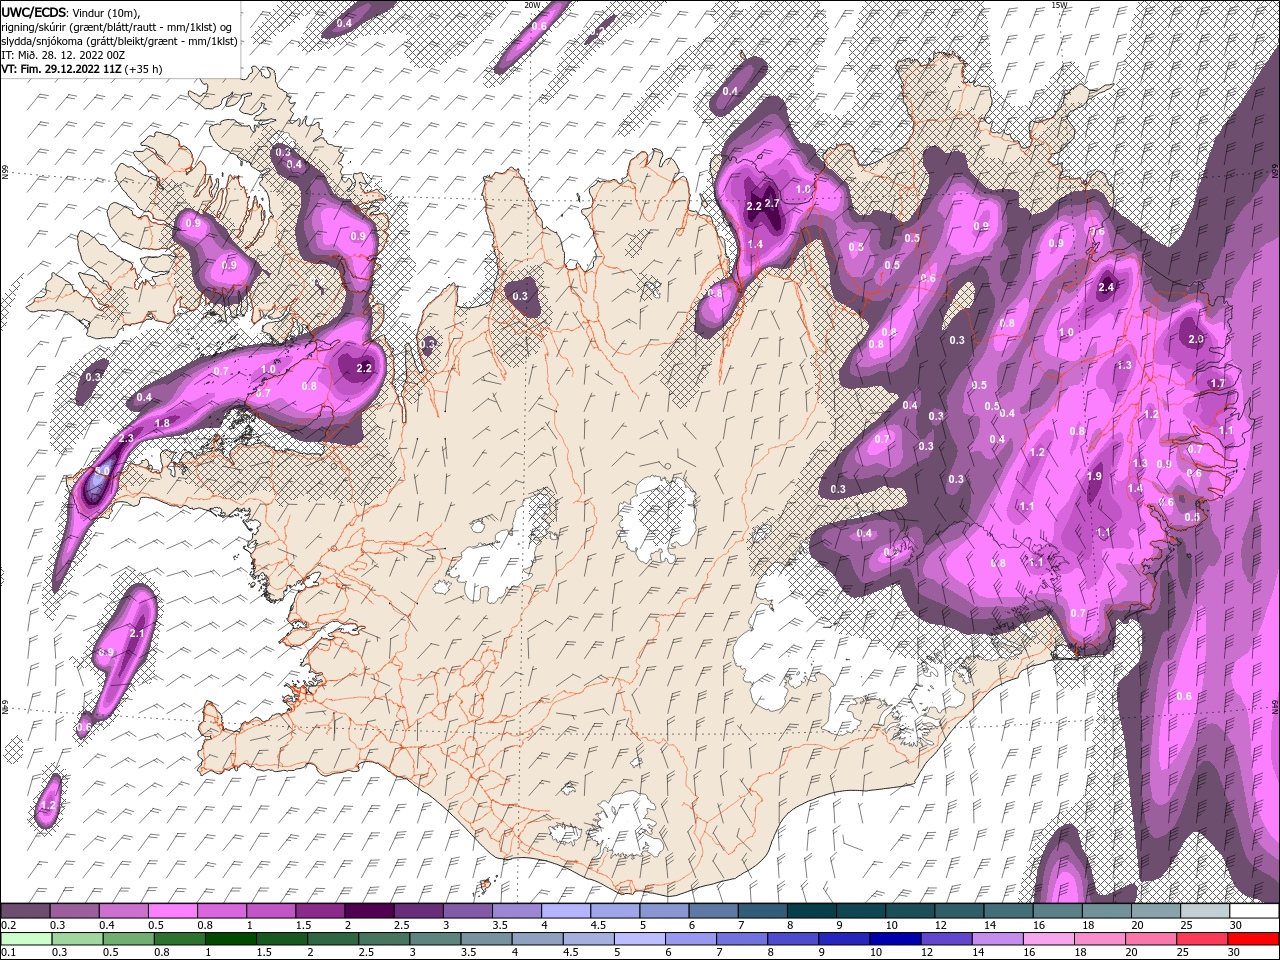Click the "0.2" label under the upper legend row
Screen dimensions: 1280x960
(9, 925)
